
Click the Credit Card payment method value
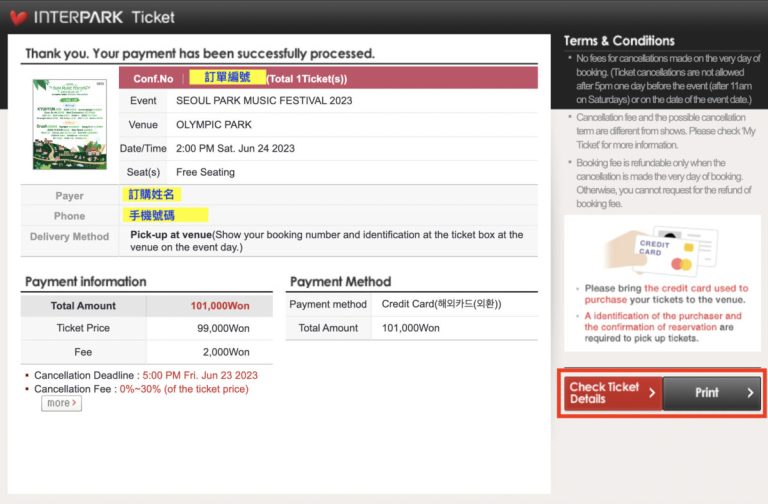[441, 304]
